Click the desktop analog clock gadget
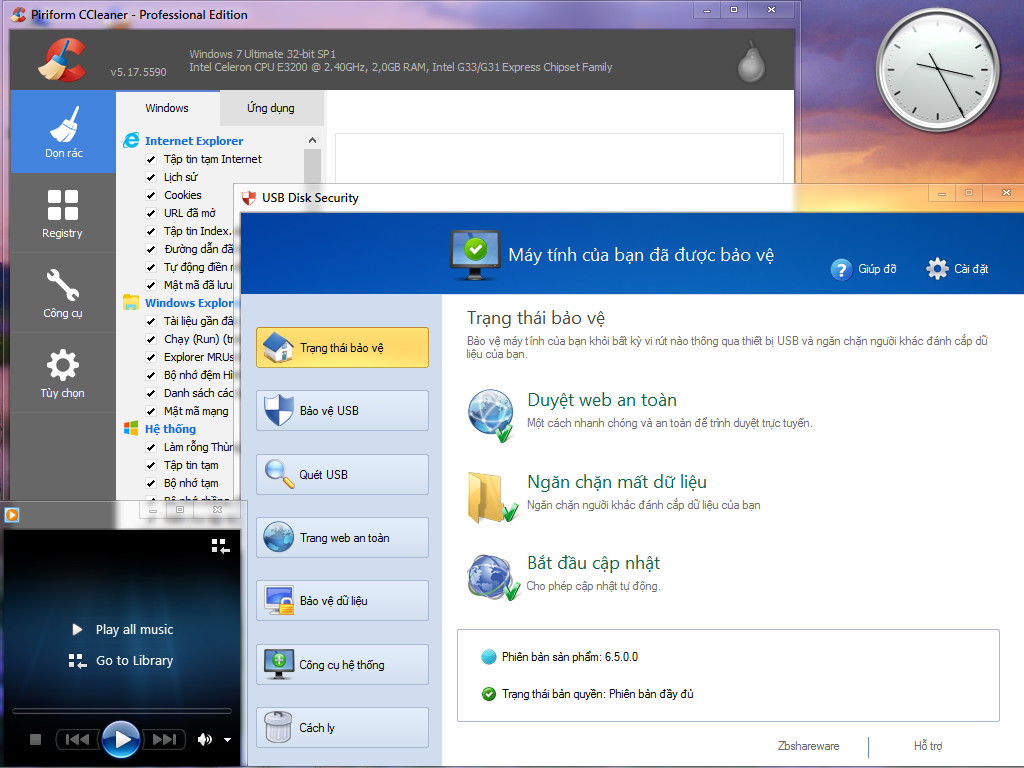 coord(937,69)
